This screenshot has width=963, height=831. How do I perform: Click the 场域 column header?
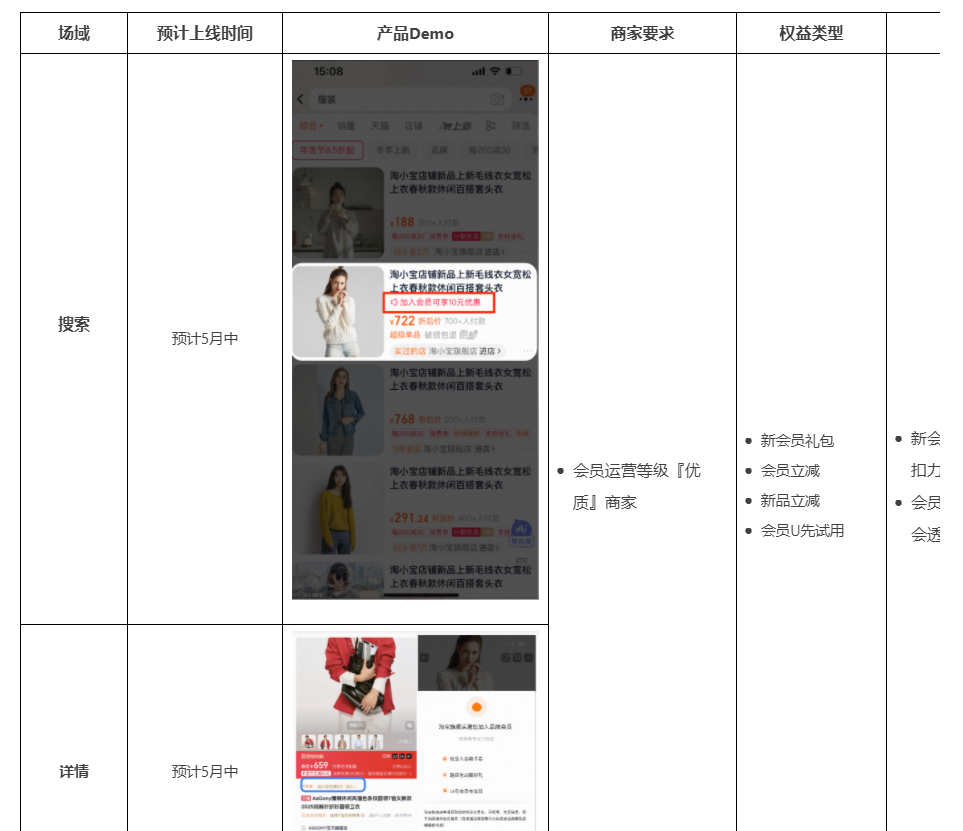coord(74,33)
